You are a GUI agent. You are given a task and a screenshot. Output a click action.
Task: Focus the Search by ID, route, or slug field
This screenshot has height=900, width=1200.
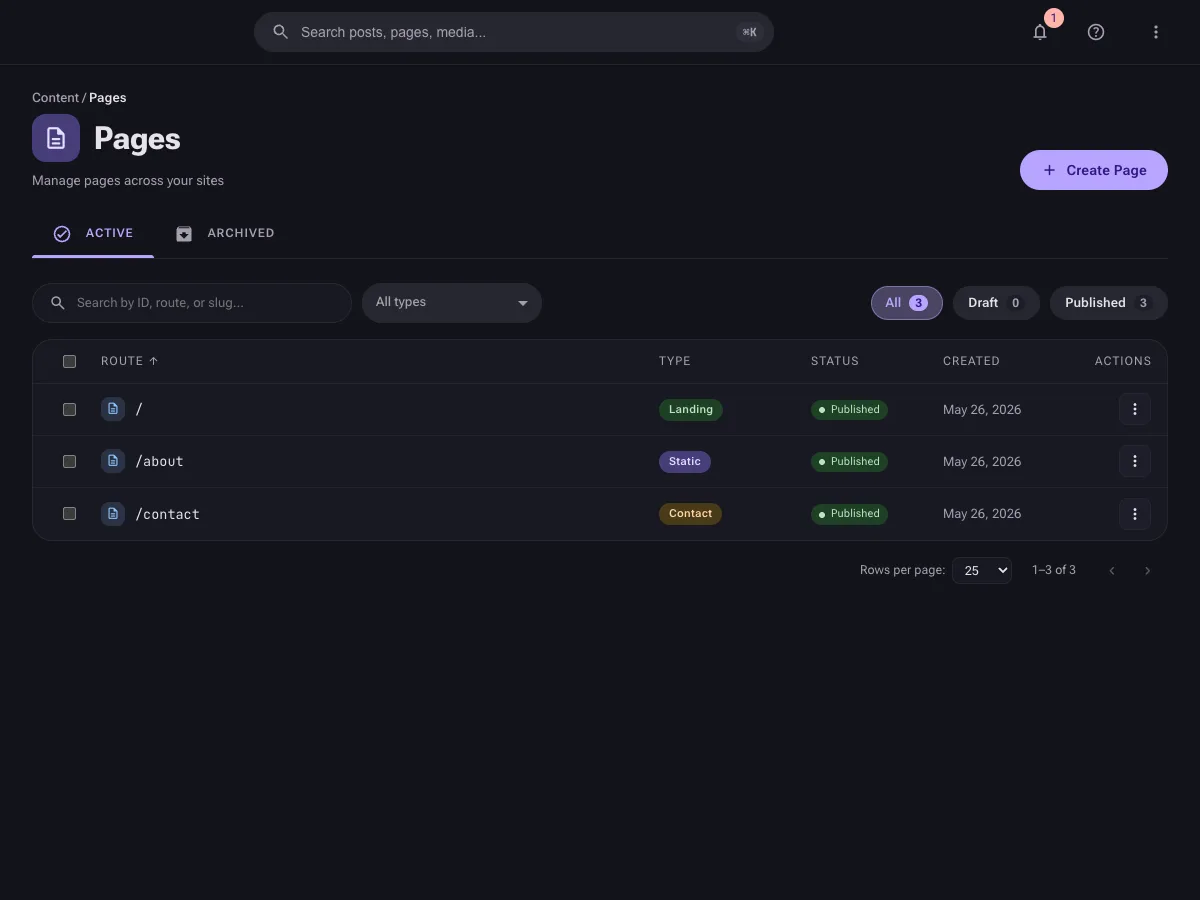(x=192, y=303)
